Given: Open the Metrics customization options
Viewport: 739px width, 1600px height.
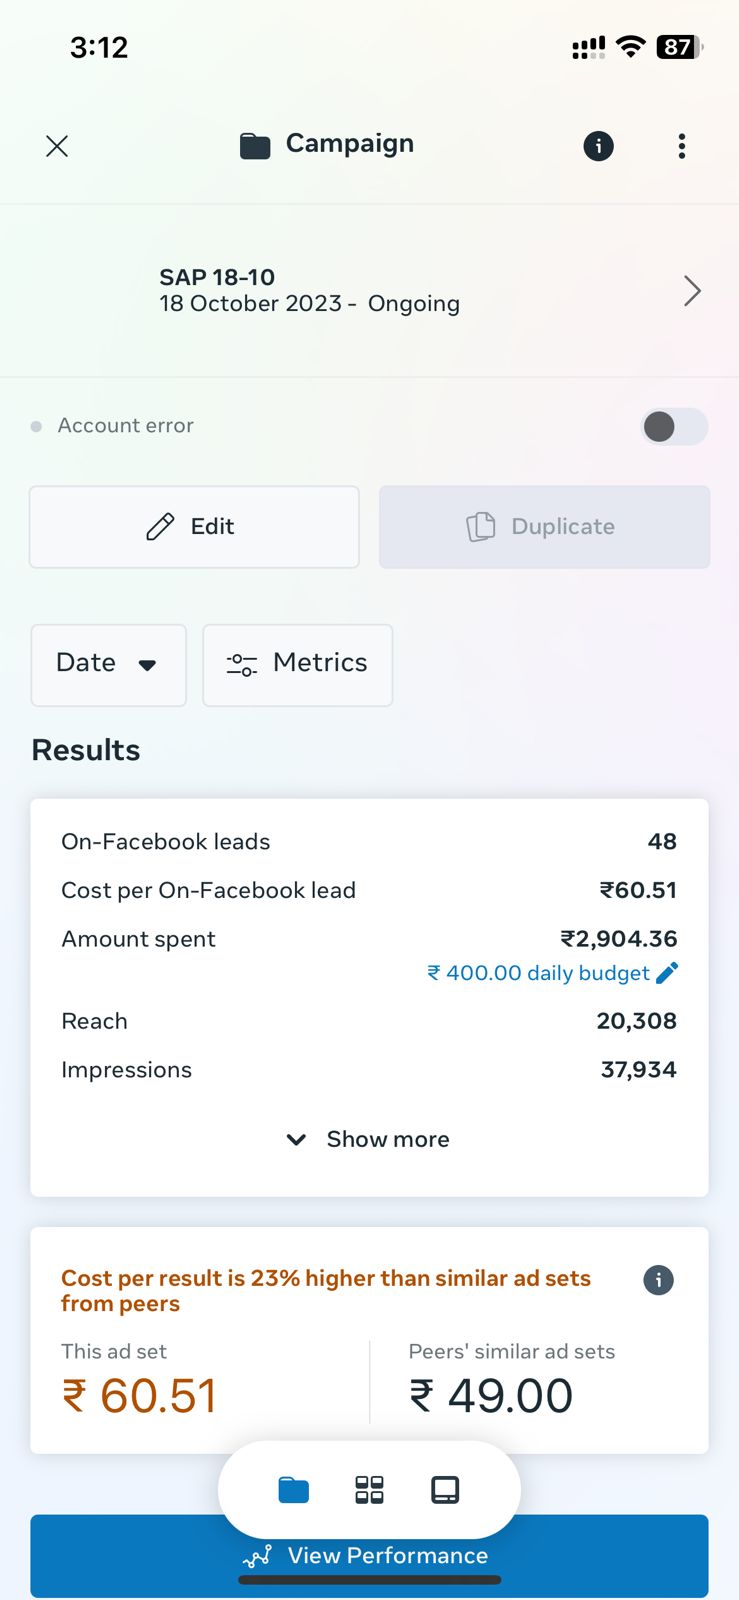Looking at the screenshot, I should click(297, 664).
